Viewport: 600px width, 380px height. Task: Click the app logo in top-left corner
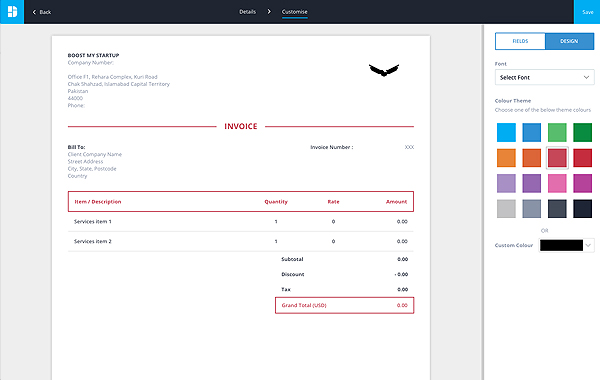coord(12,12)
